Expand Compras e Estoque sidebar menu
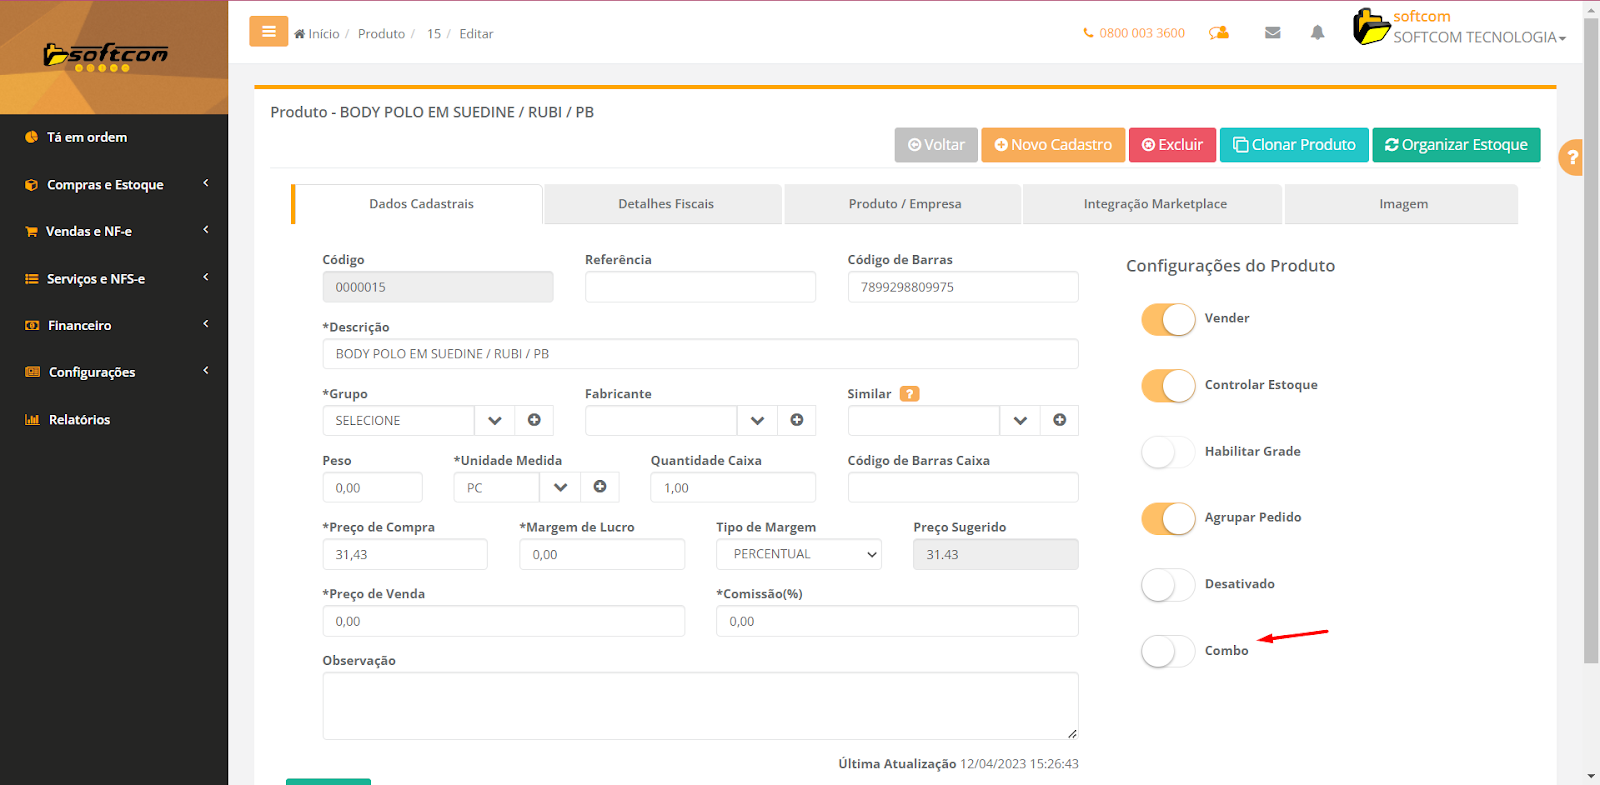 [x=114, y=185]
